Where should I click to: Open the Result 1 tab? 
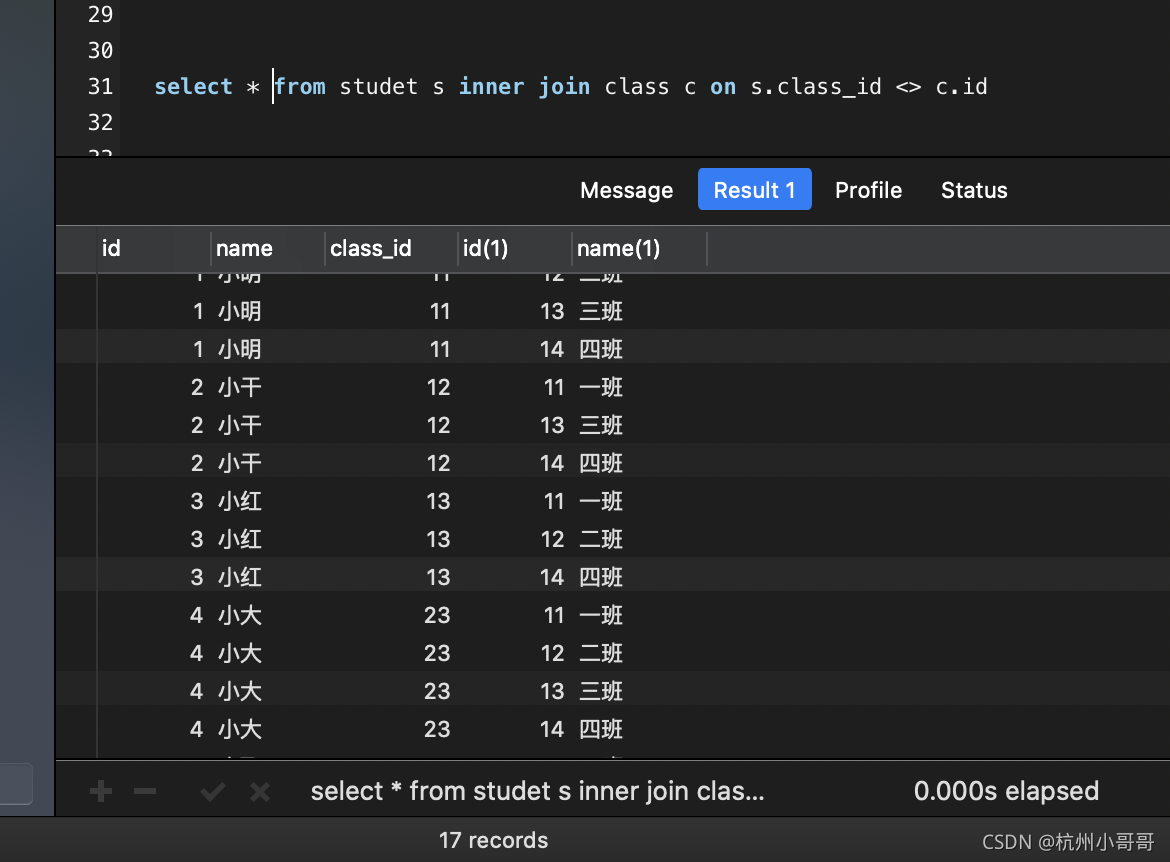tap(754, 190)
